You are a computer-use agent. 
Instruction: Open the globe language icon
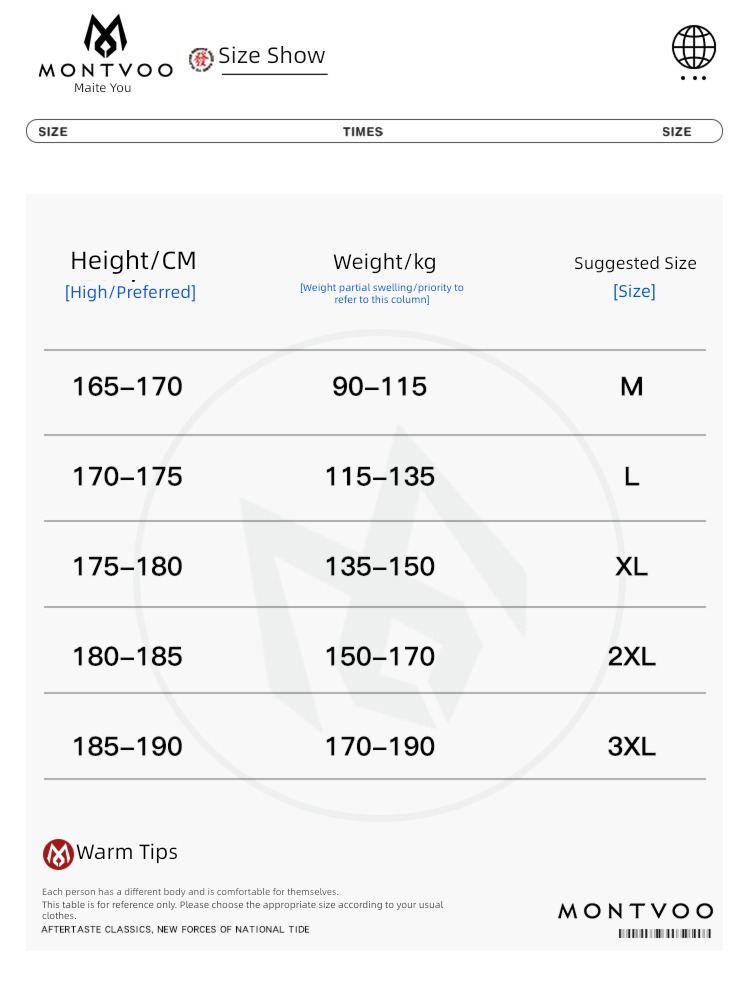coord(694,47)
